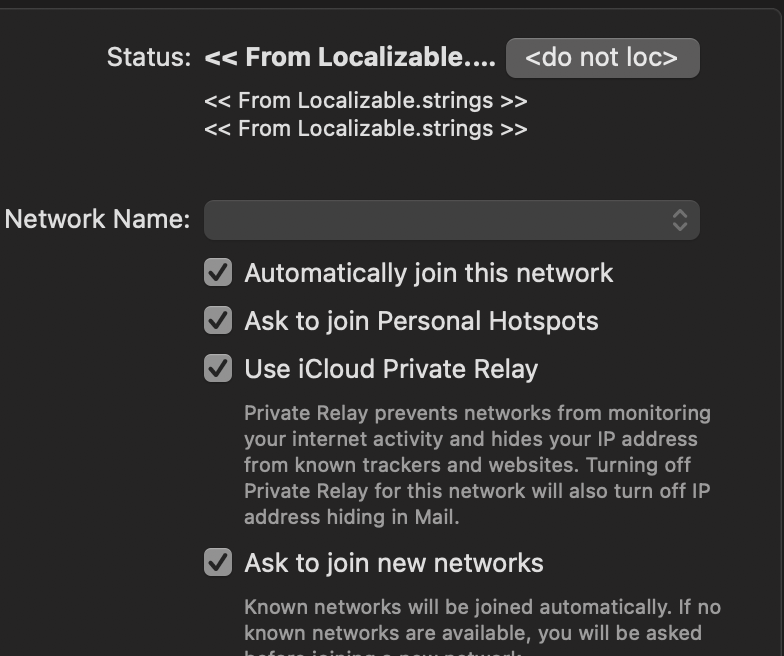This screenshot has height=656, width=784.
Task: Click the "Ask to join Personal Hotspots" label text
Action: tap(421, 321)
